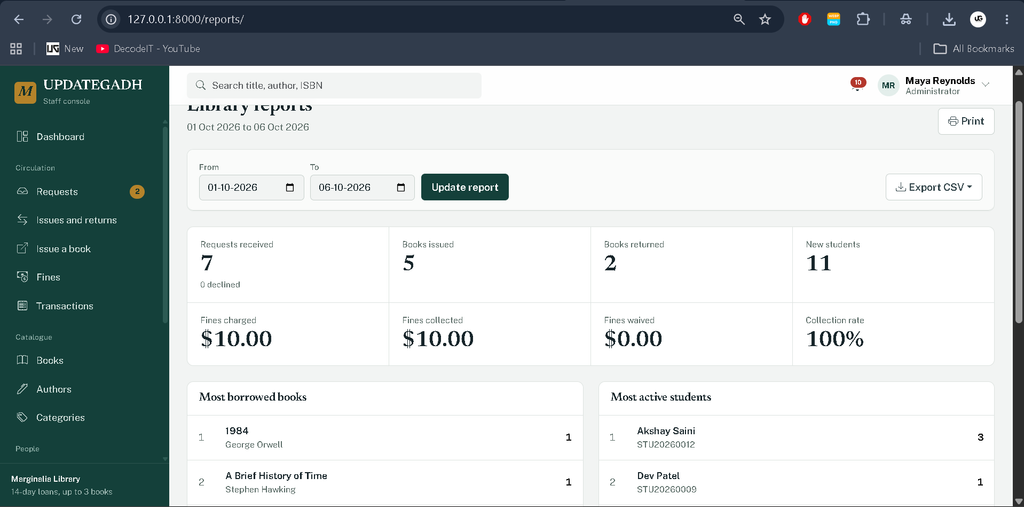Click the Akshay Saini student row
The width and height of the screenshot is (1024, 507).
(797, 438)
